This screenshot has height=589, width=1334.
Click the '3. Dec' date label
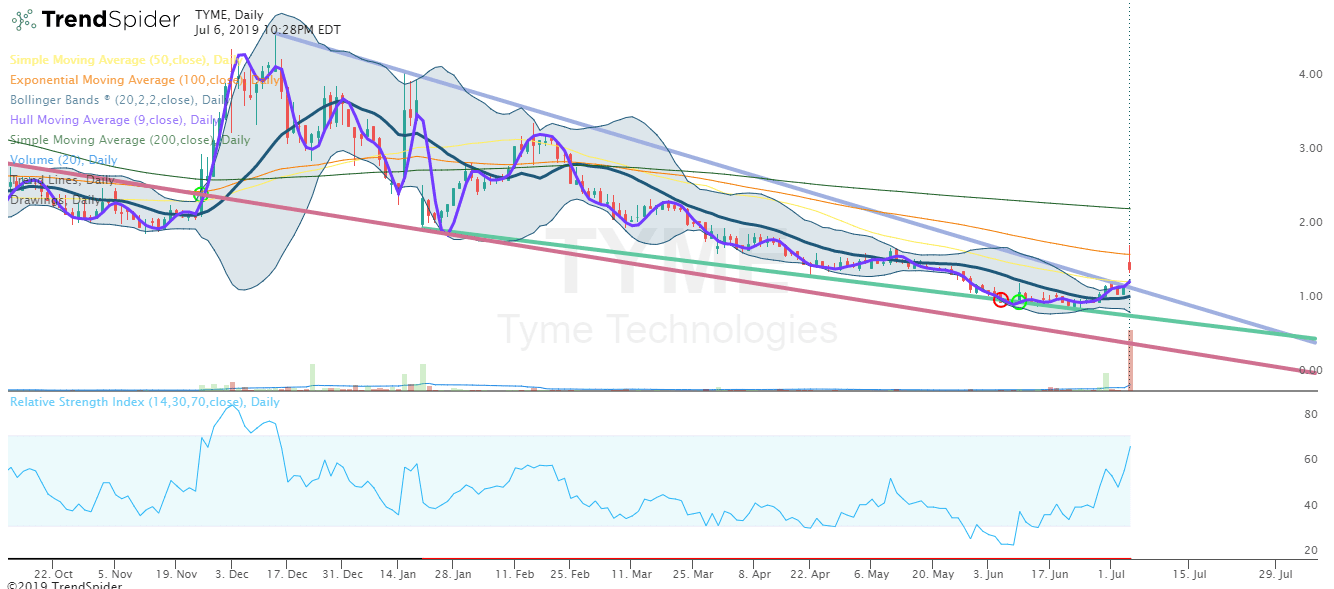click(x=232, y=575)
